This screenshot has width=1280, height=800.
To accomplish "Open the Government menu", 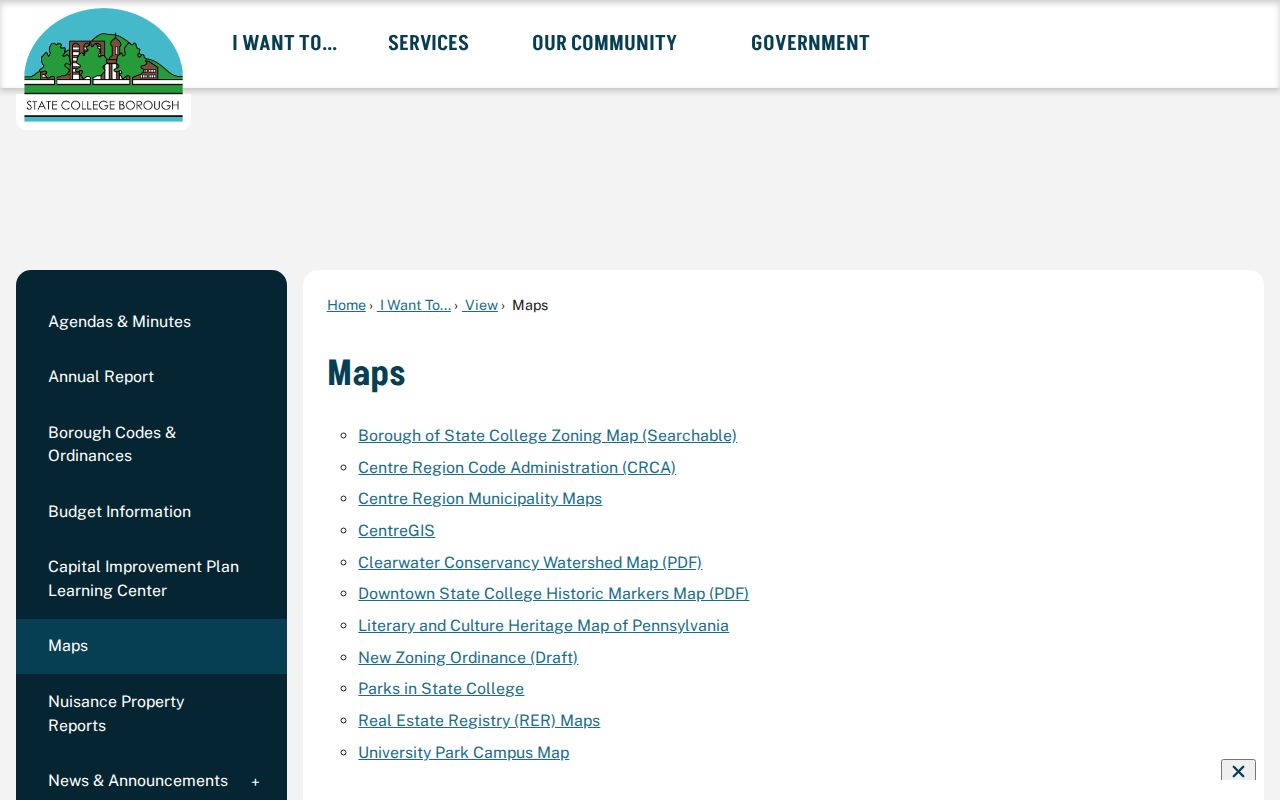I will click(810, 43).
